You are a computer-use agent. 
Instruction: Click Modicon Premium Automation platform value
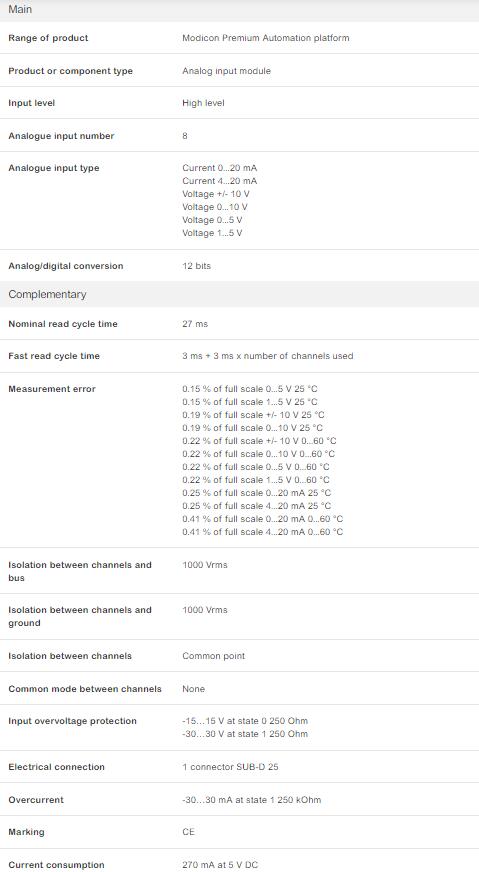pos(265,38)
